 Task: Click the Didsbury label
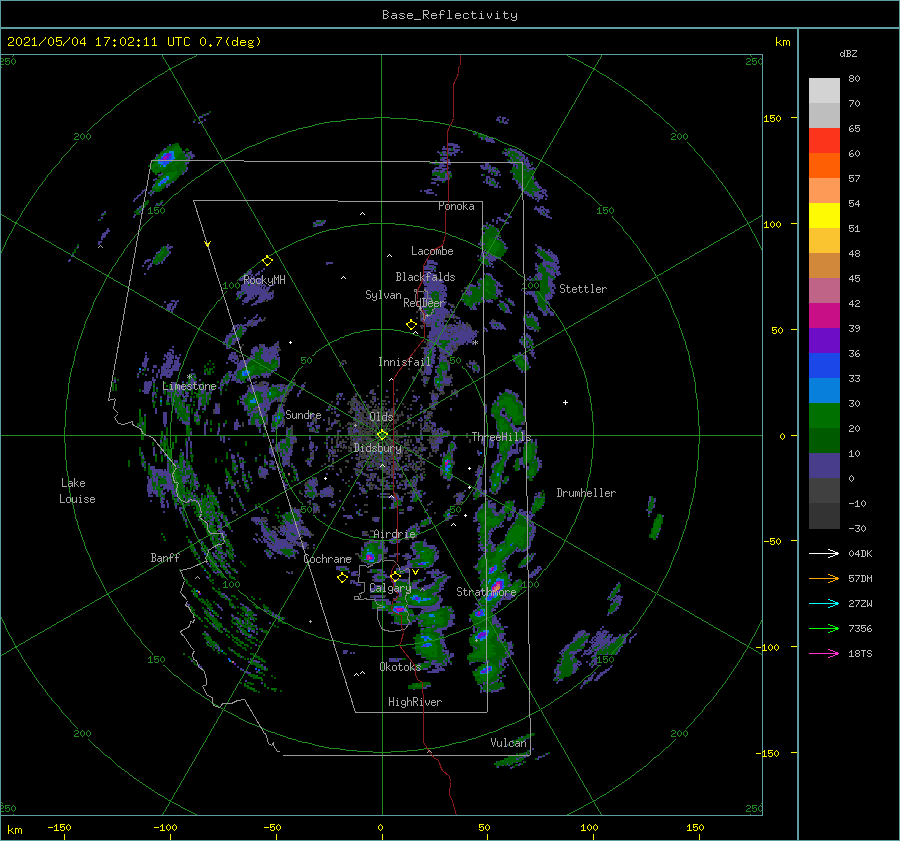click(378, 448)
